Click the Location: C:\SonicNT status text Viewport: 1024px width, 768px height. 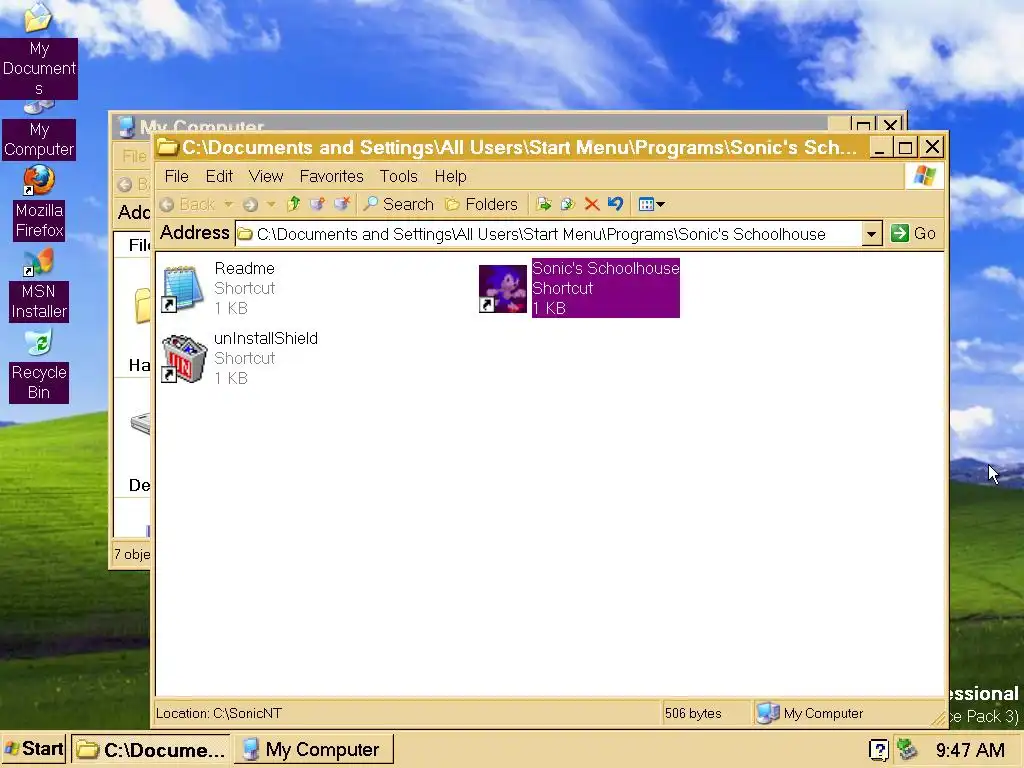pos(219,713)
